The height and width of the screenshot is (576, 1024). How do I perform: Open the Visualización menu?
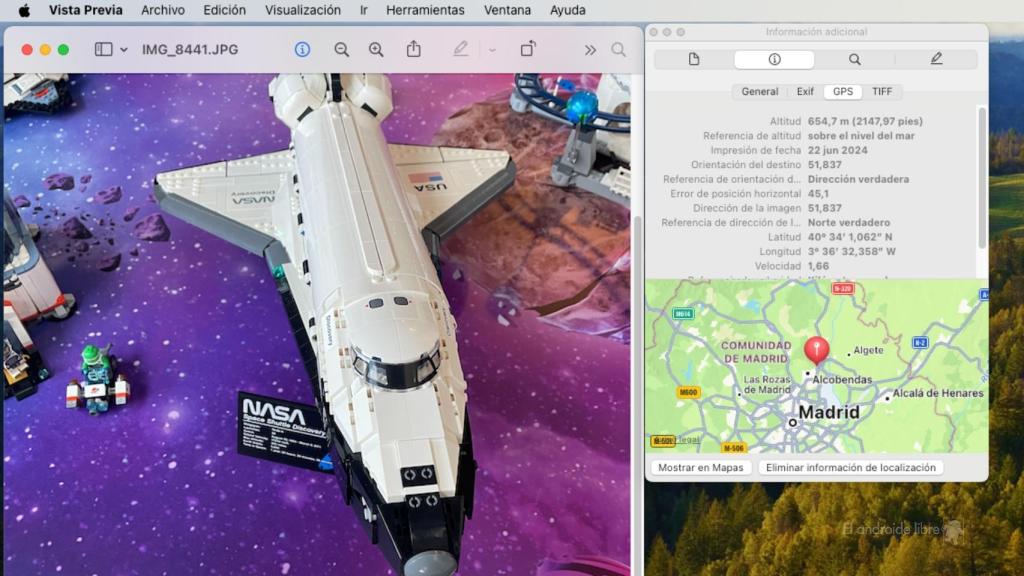point(305,10)
